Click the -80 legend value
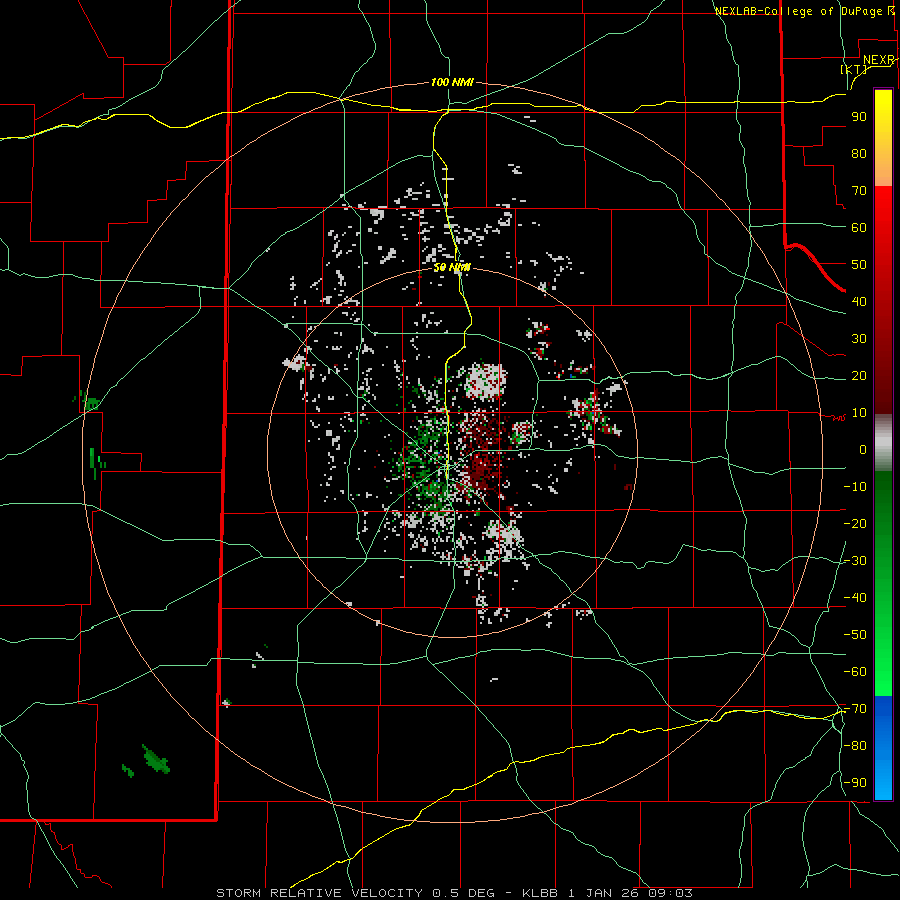The height and width of the screenshot is (900, 900). [855, 746]
